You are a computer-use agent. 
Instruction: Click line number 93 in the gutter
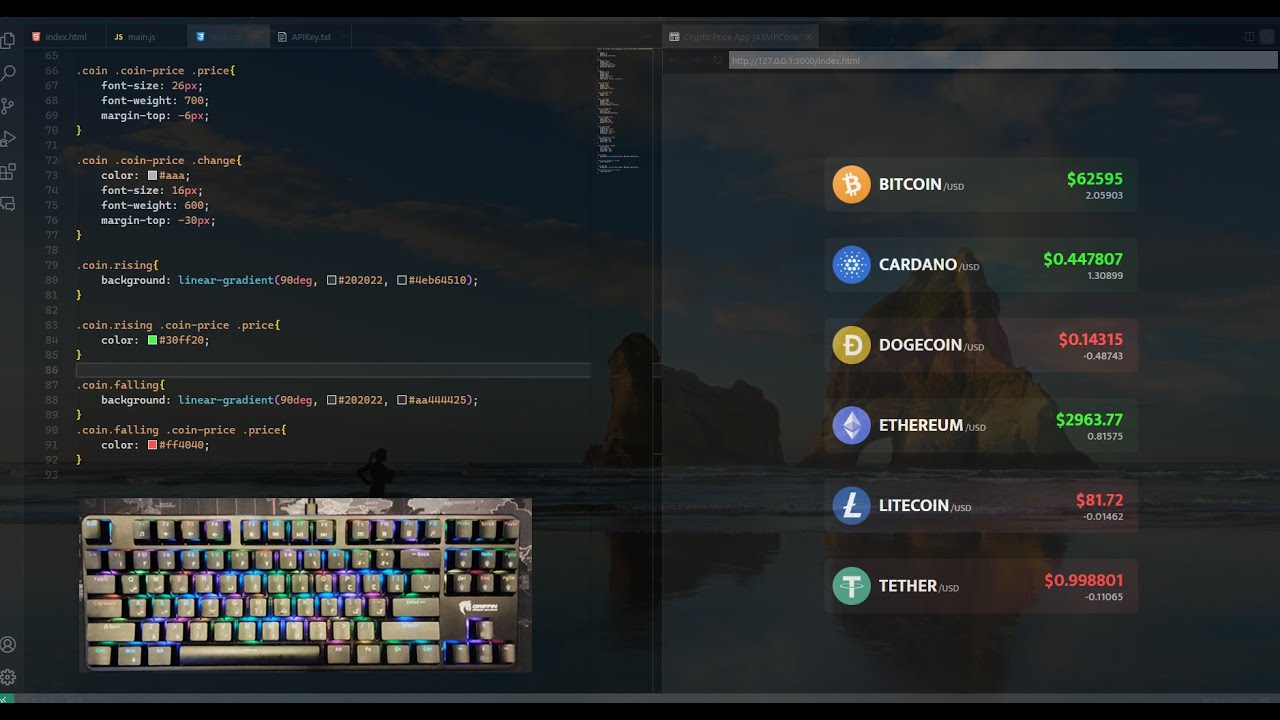(x=52, y=474)
